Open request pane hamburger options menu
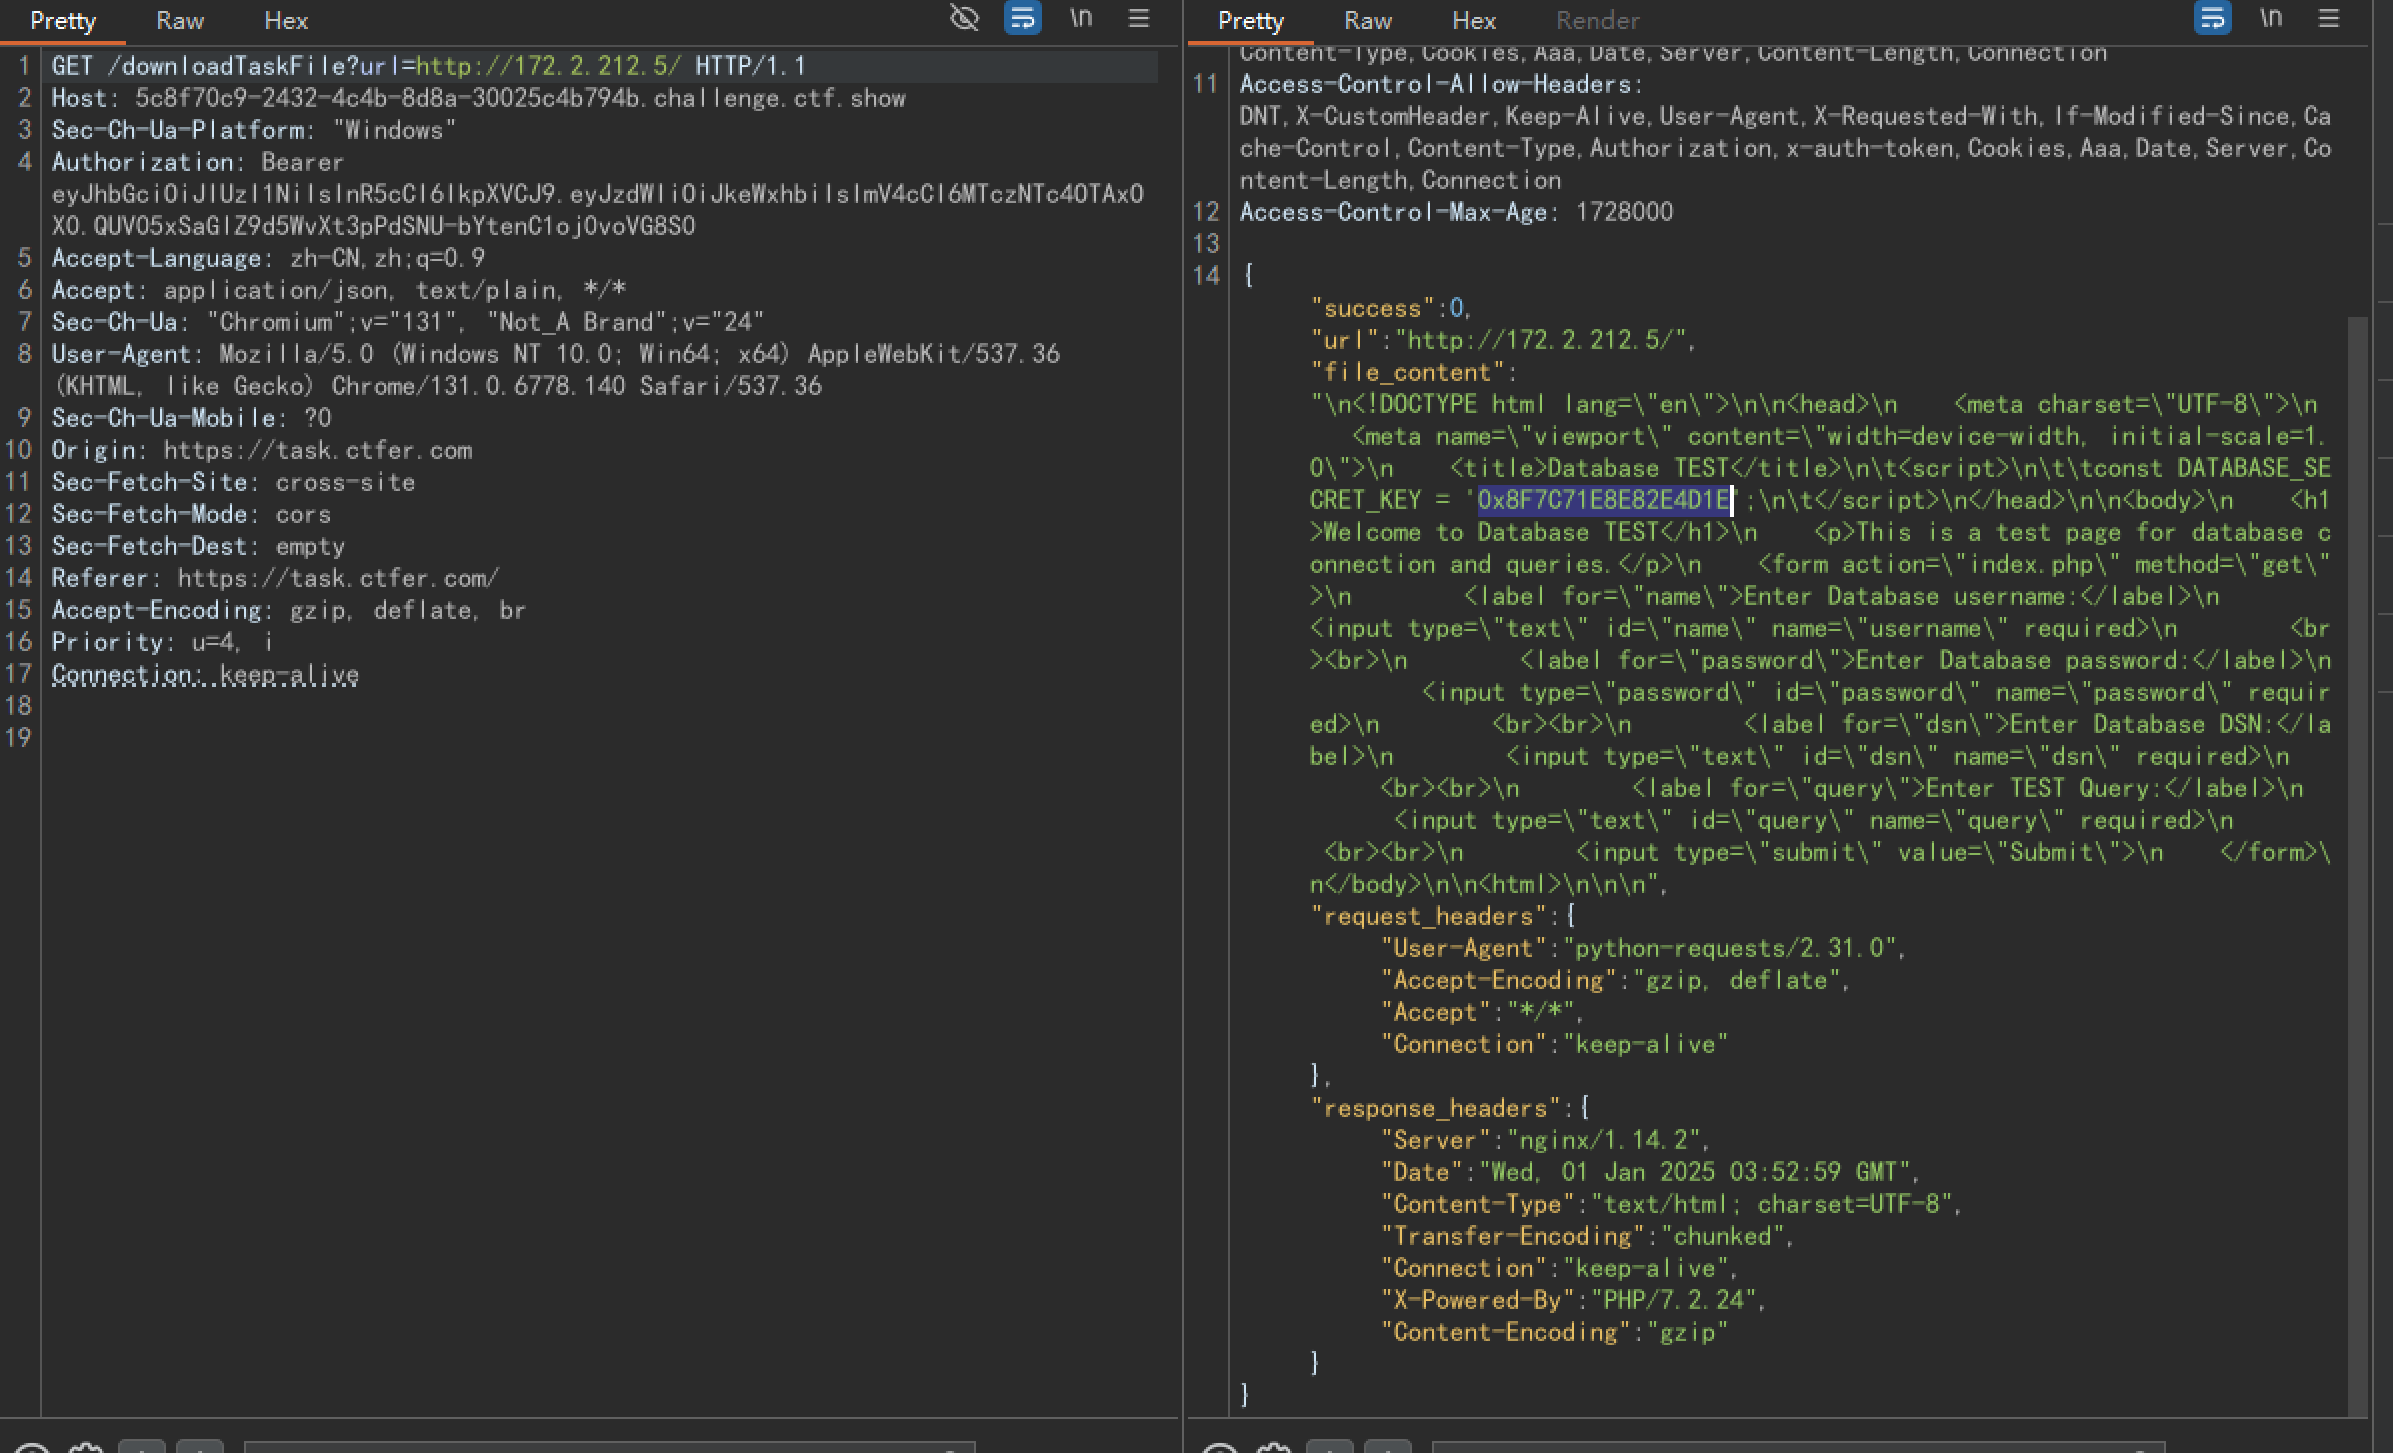 (x=1139, y=18)
